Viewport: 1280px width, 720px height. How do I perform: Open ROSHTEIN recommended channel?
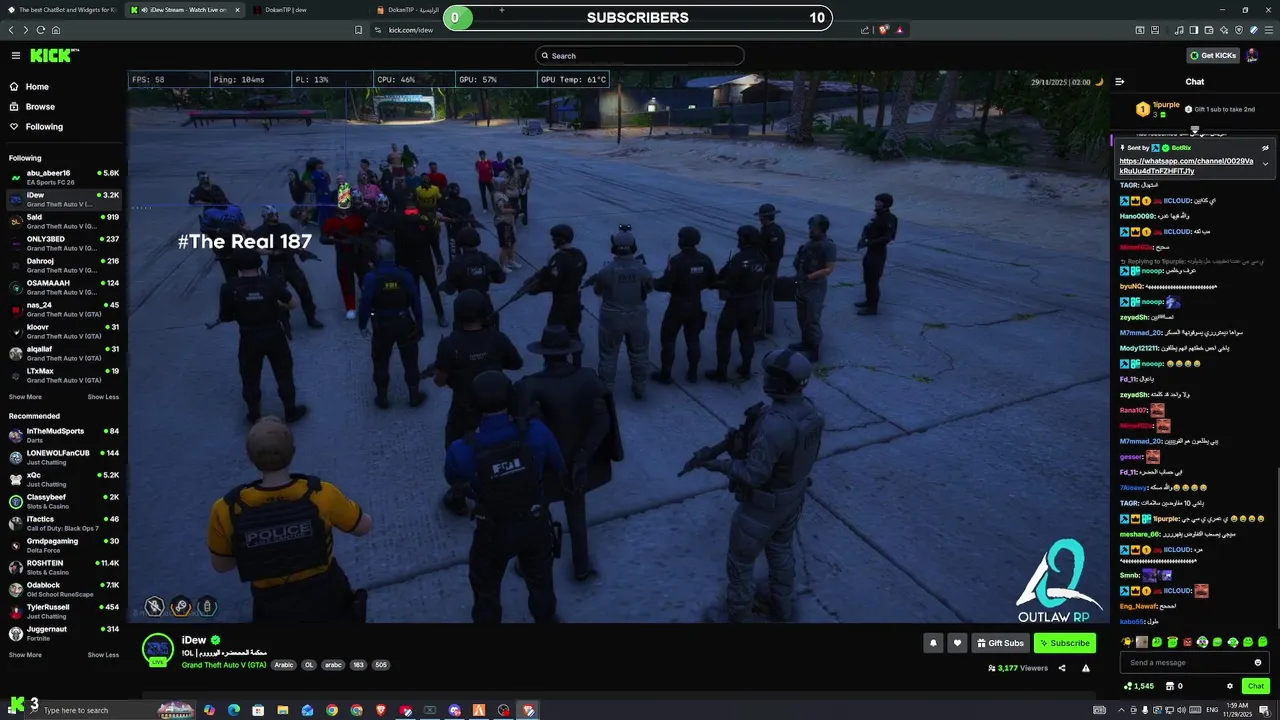click(64, 567)
